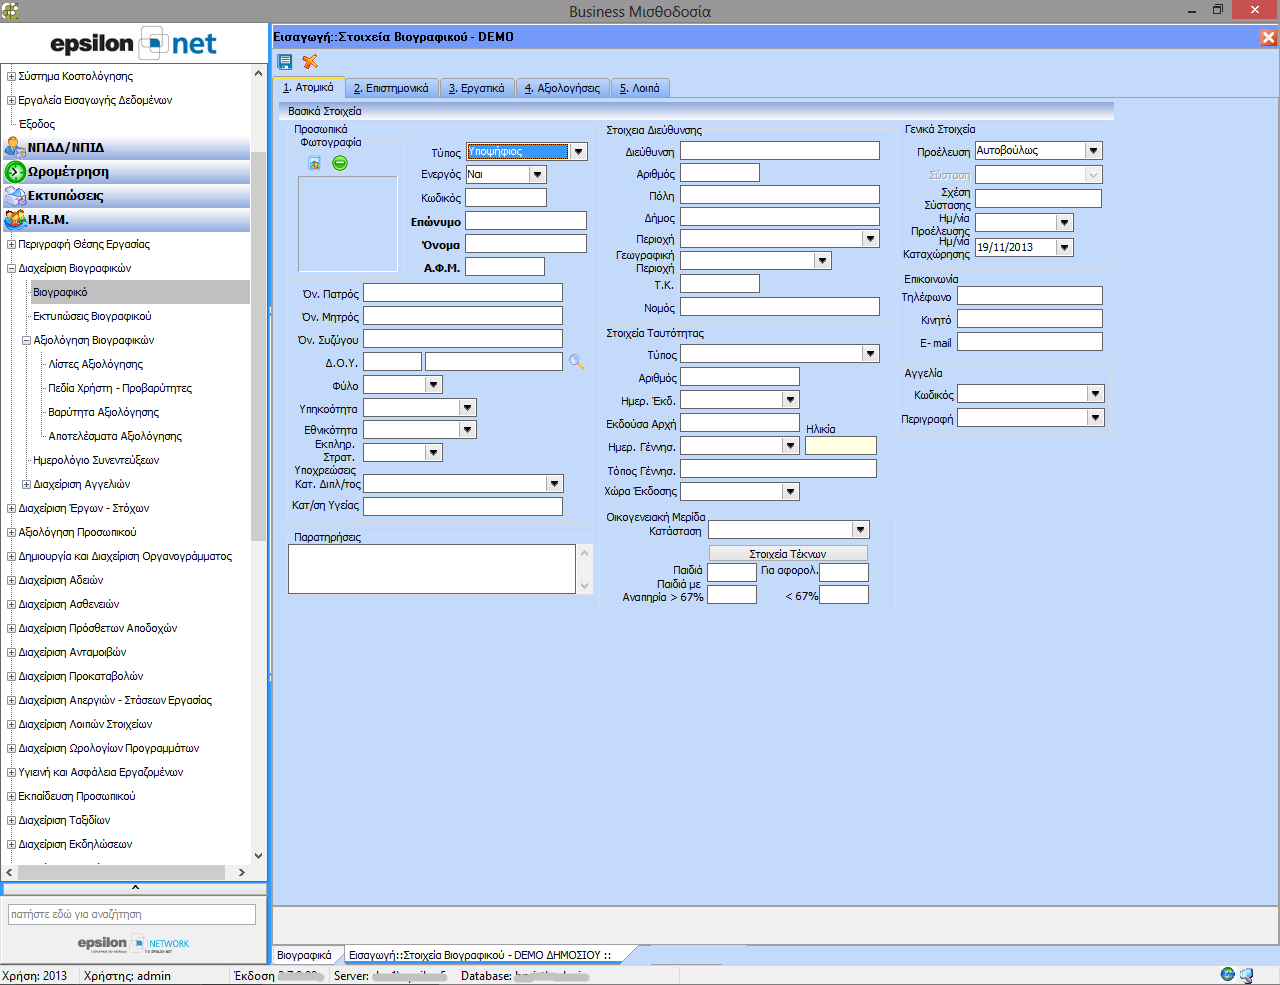Switch to the 2. Επιστημονικά tab

coord(391,88)
